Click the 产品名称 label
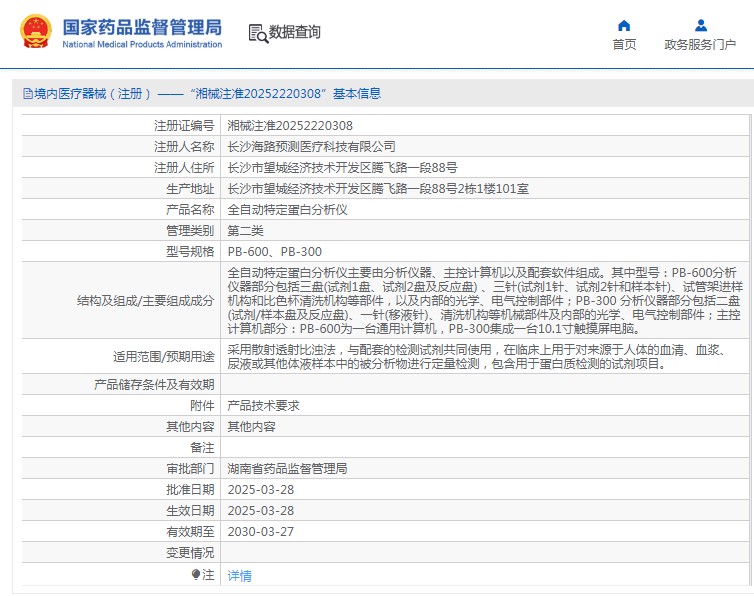 [x=190, y=210]
